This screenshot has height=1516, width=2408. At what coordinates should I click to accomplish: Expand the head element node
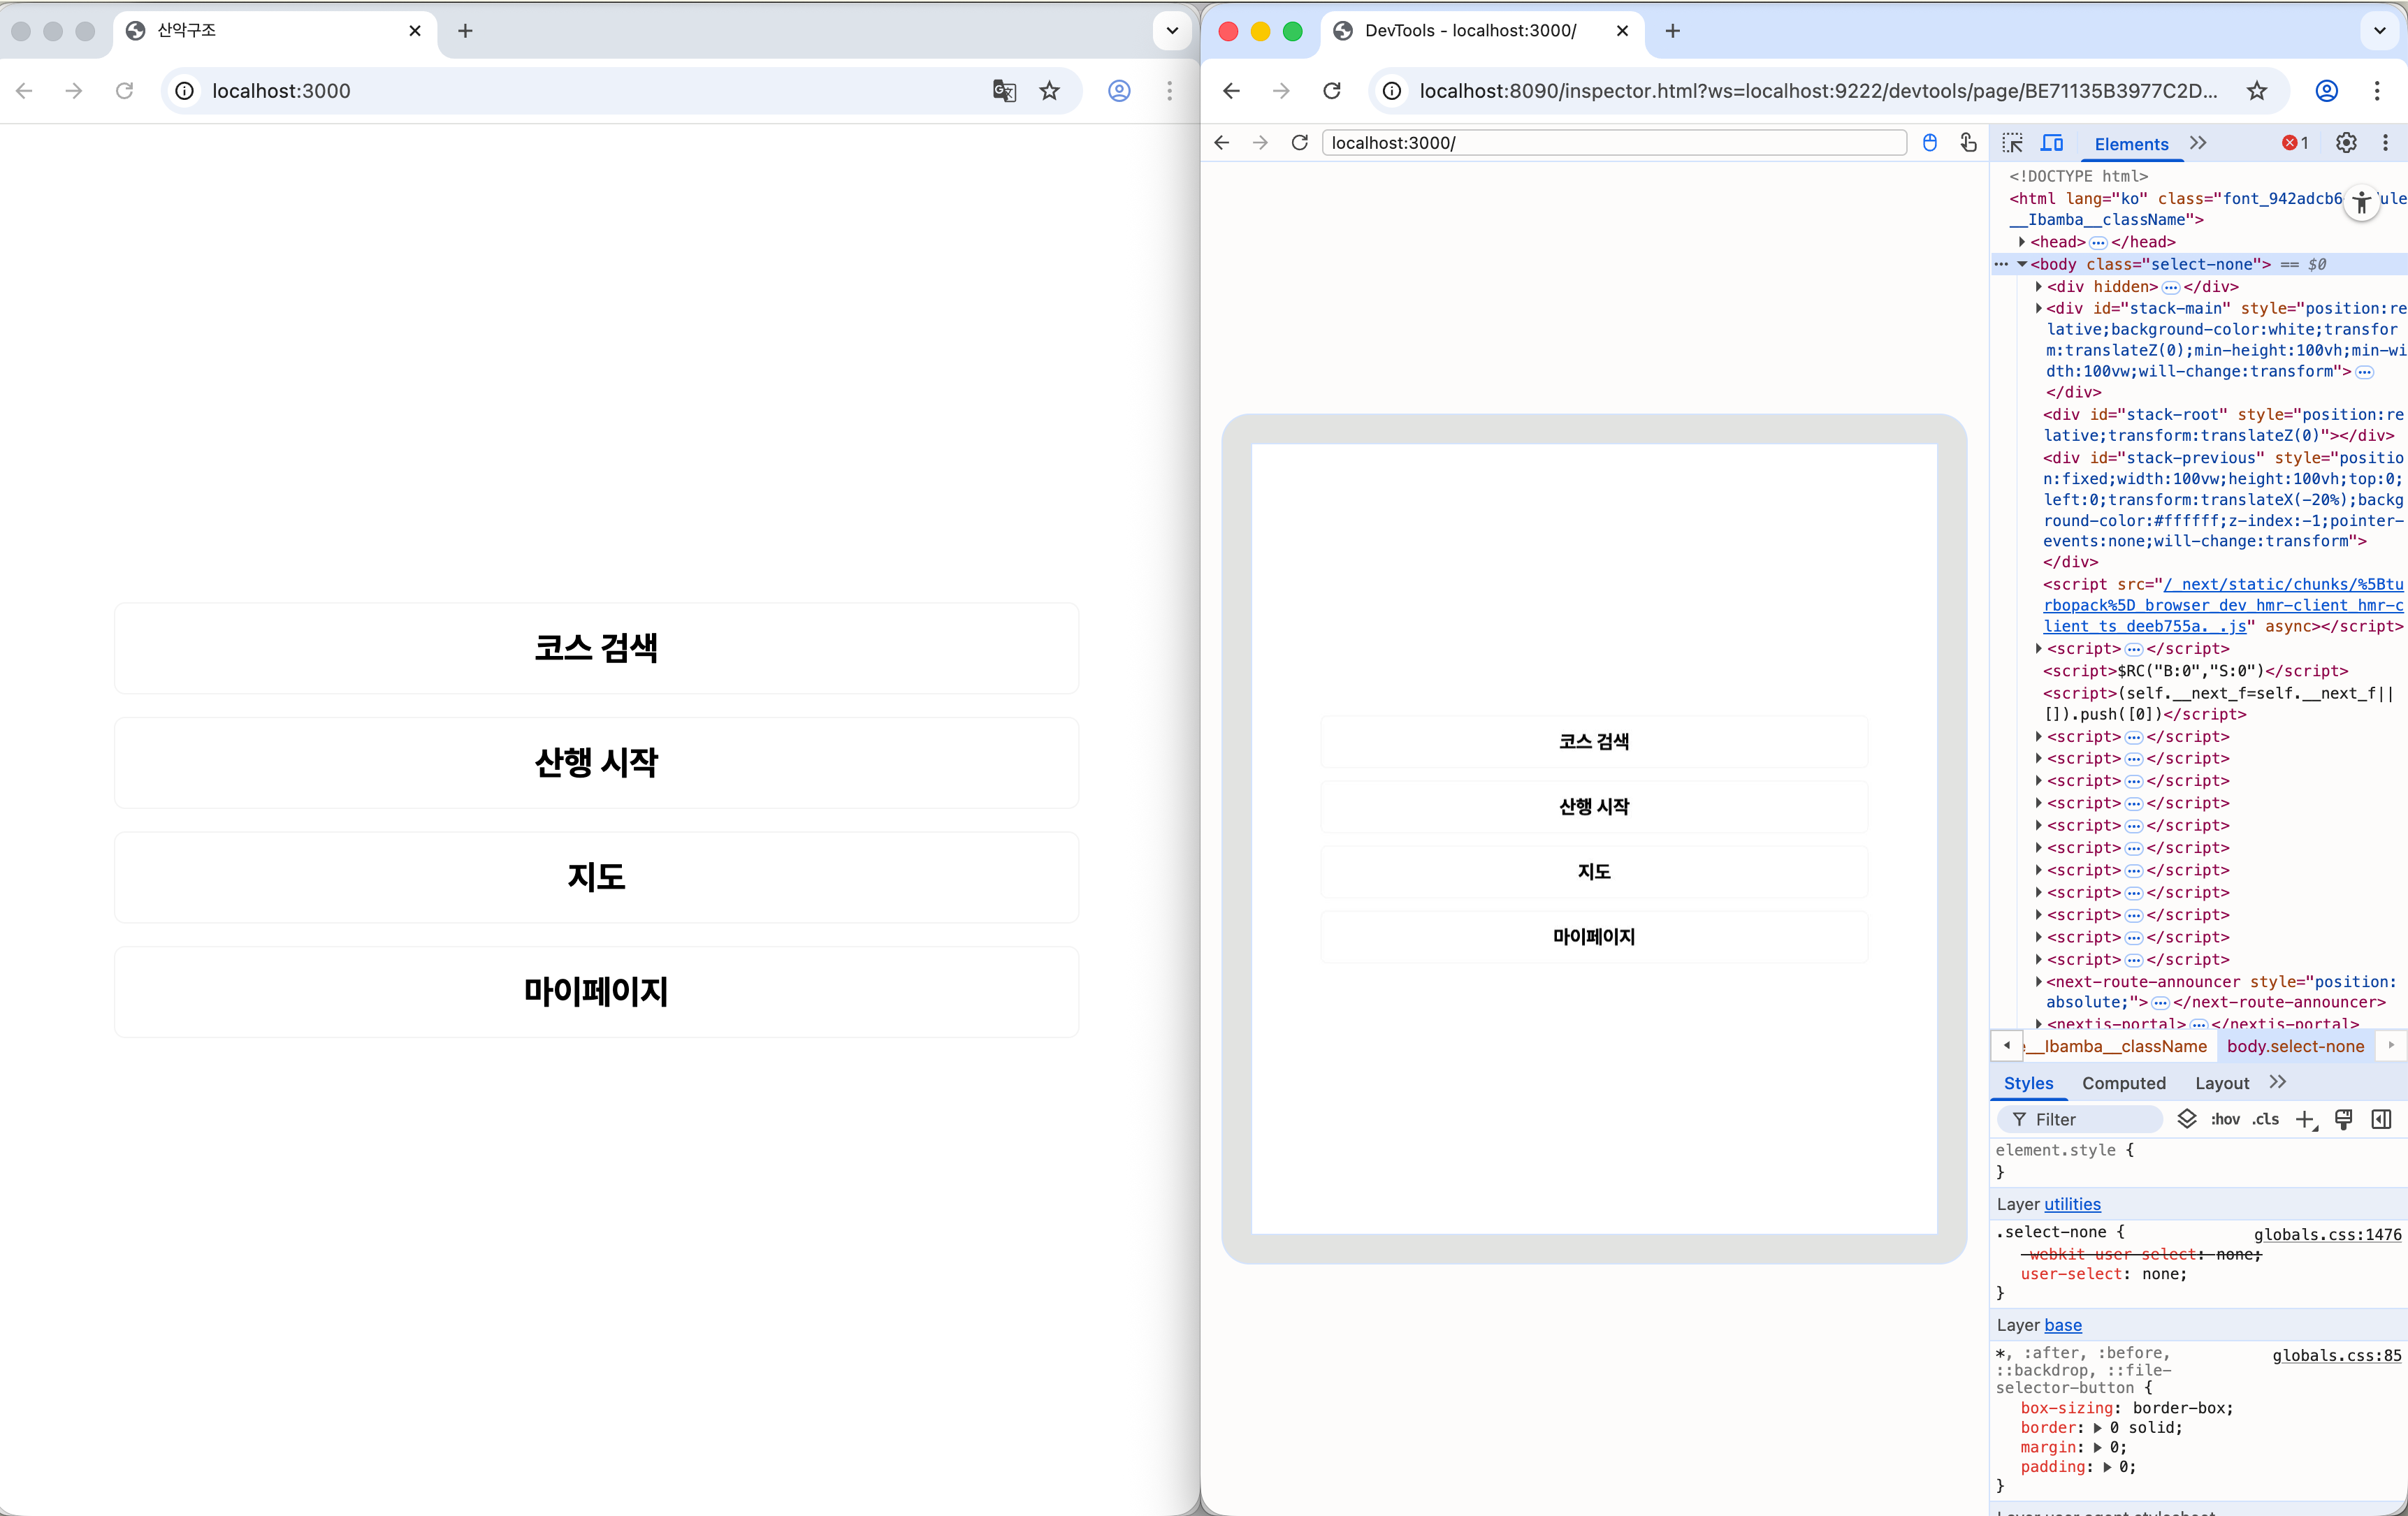click(2022, 242)
